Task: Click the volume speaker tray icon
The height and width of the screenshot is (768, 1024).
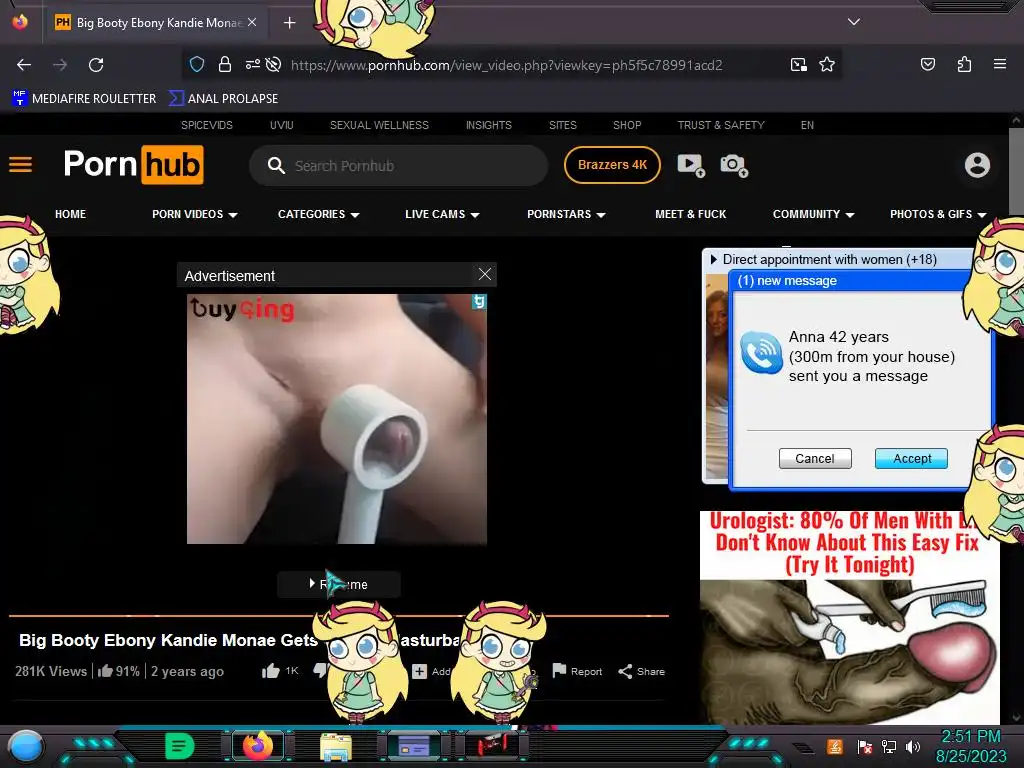Action: pos(913,746)
